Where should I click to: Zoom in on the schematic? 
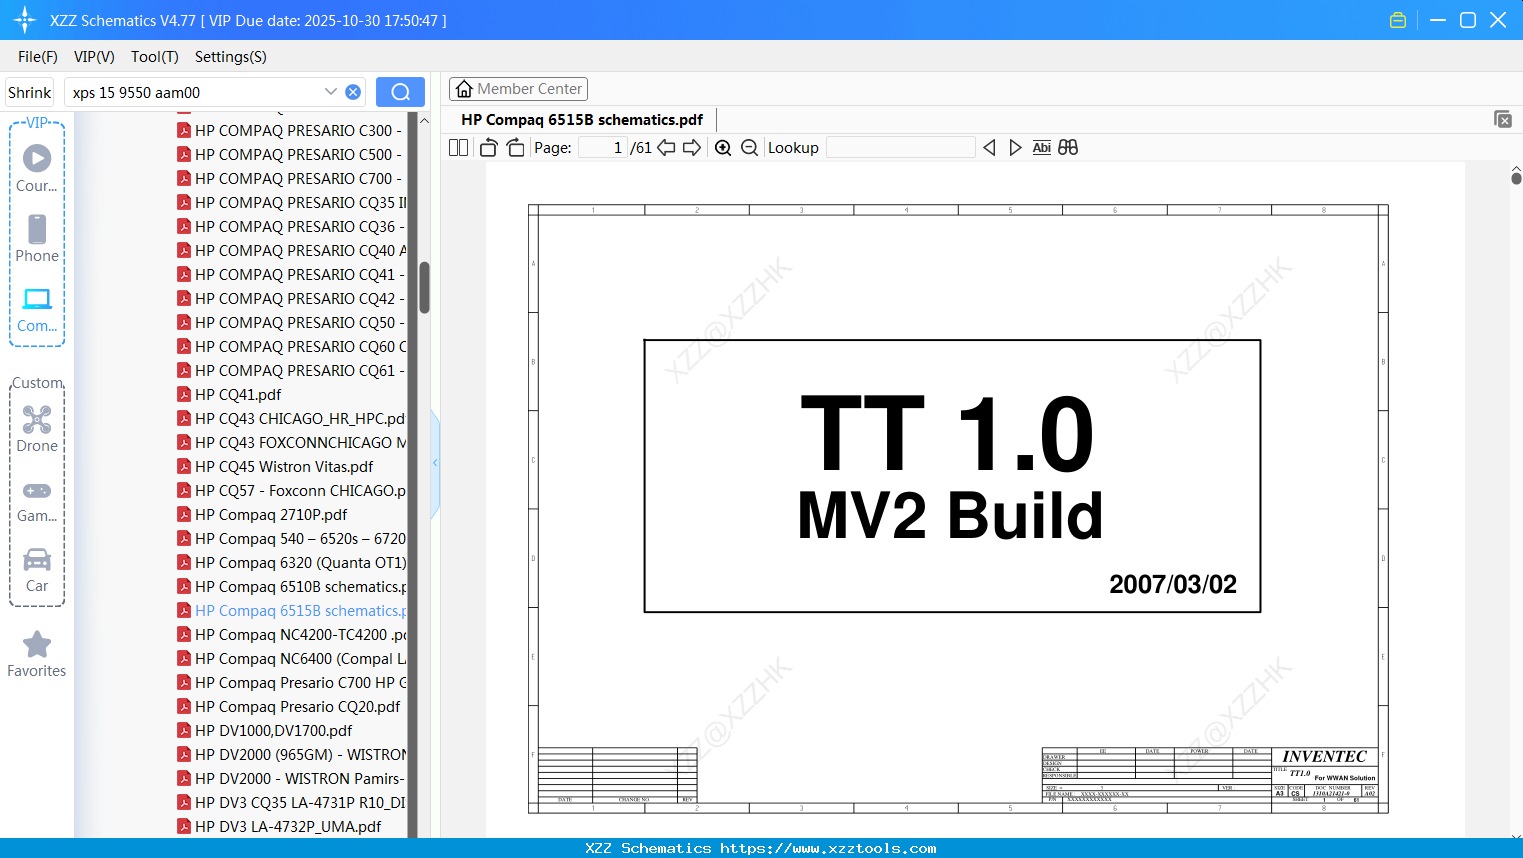point(723,148)
